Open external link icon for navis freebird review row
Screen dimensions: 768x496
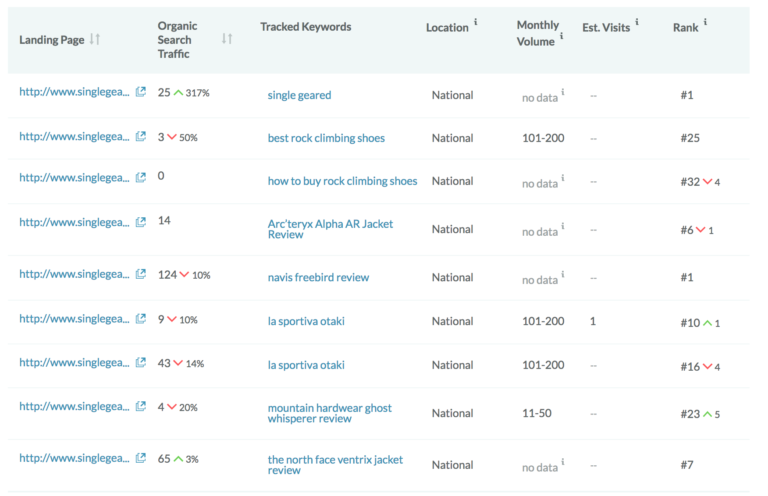click(141, 274)
